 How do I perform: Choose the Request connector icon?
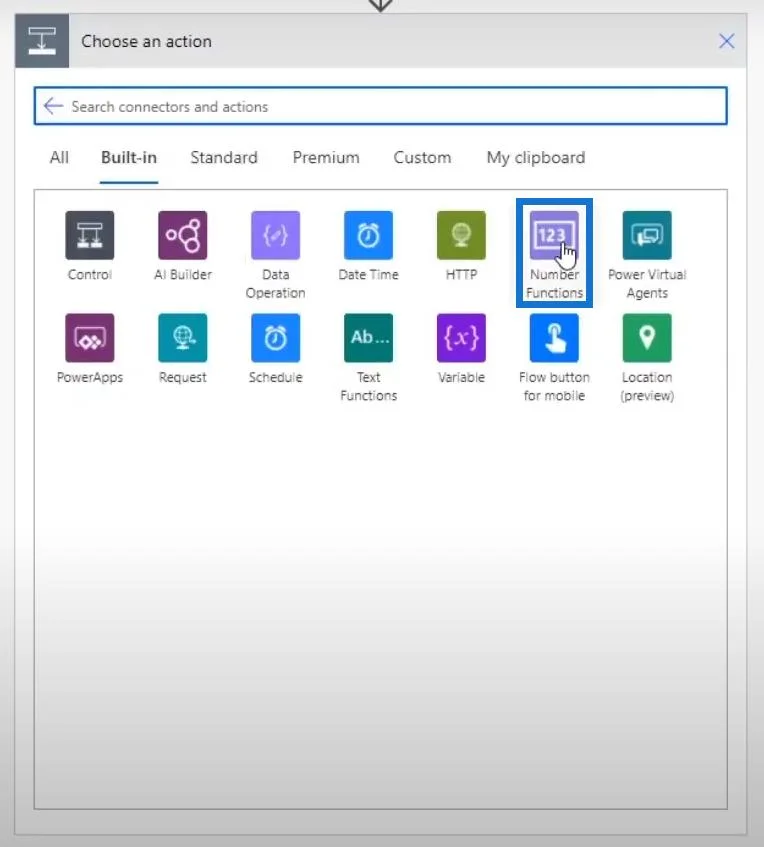click(x=183, y=338)
